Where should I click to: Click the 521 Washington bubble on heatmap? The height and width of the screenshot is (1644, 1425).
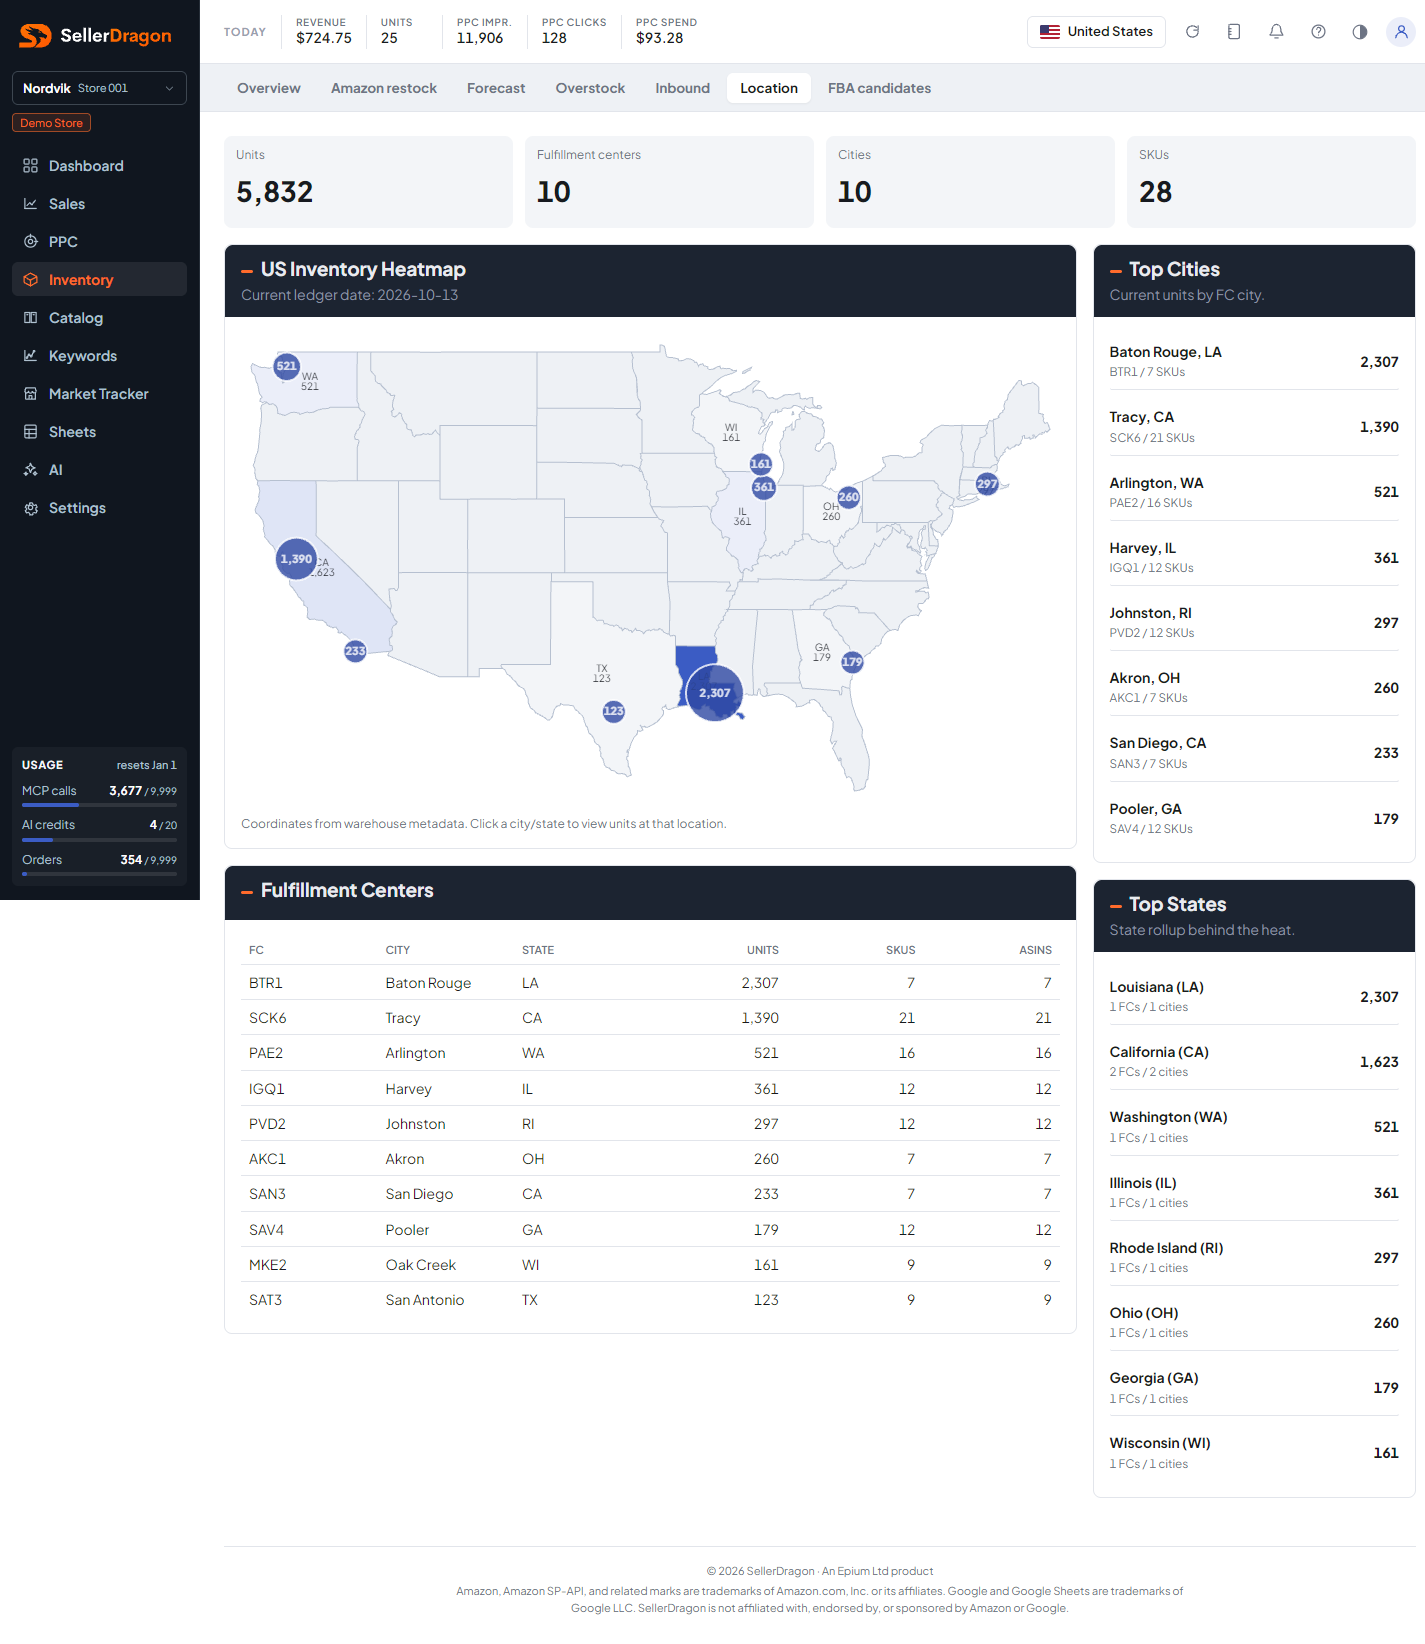287,366
